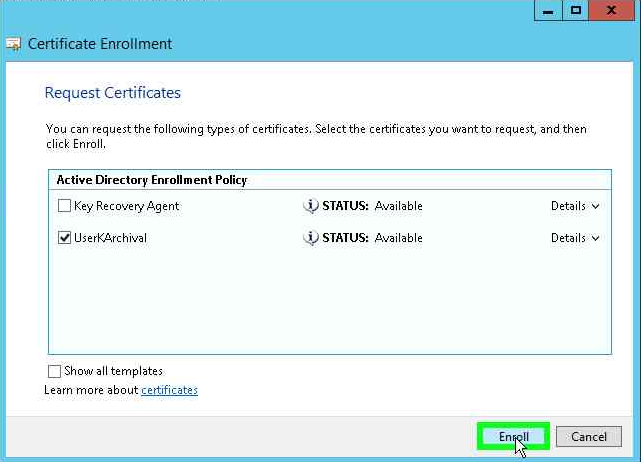Image resolution: width=641 pixels, height=462 pixels.
Task: Click the info icon beside UserKArchival status
Action: click(x=311, y=238)
